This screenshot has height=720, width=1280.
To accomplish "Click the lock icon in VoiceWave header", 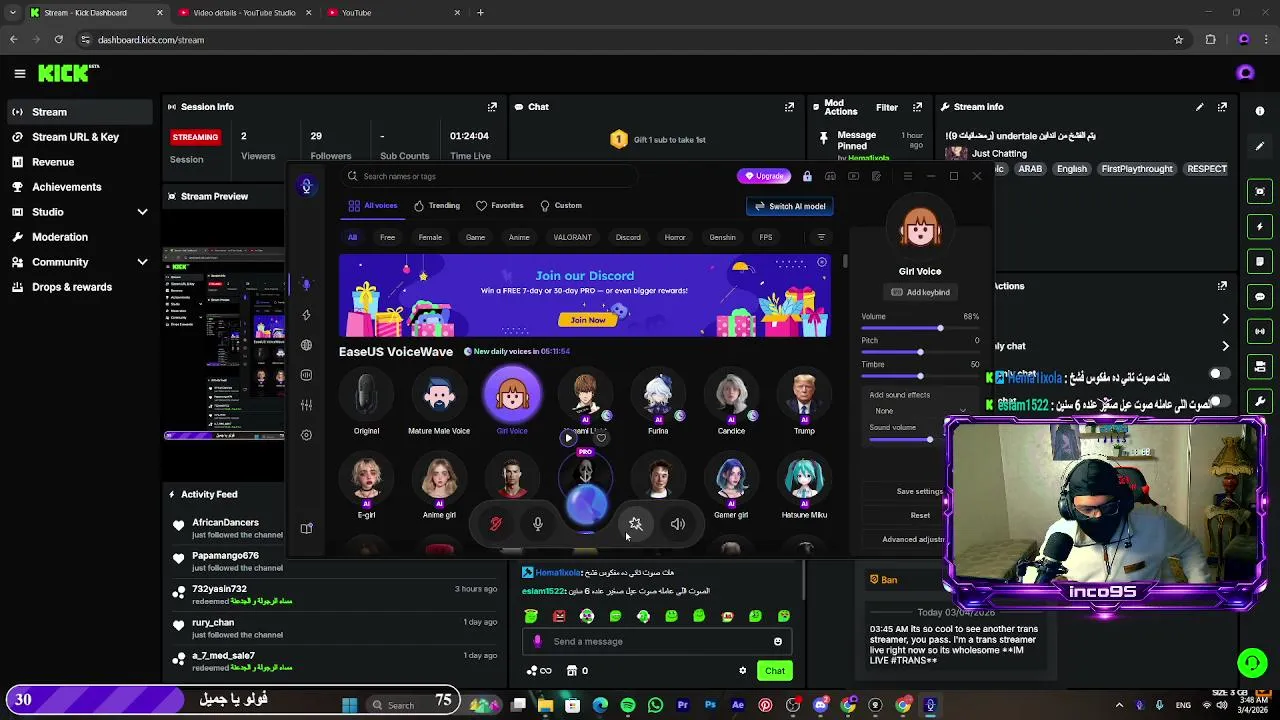I will coord(807,176).
